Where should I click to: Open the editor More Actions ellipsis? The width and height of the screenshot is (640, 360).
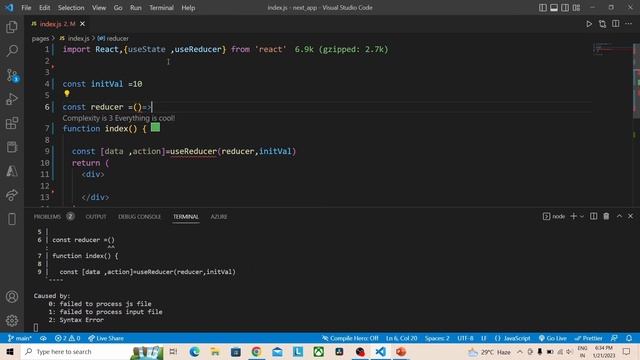(629, 24)
